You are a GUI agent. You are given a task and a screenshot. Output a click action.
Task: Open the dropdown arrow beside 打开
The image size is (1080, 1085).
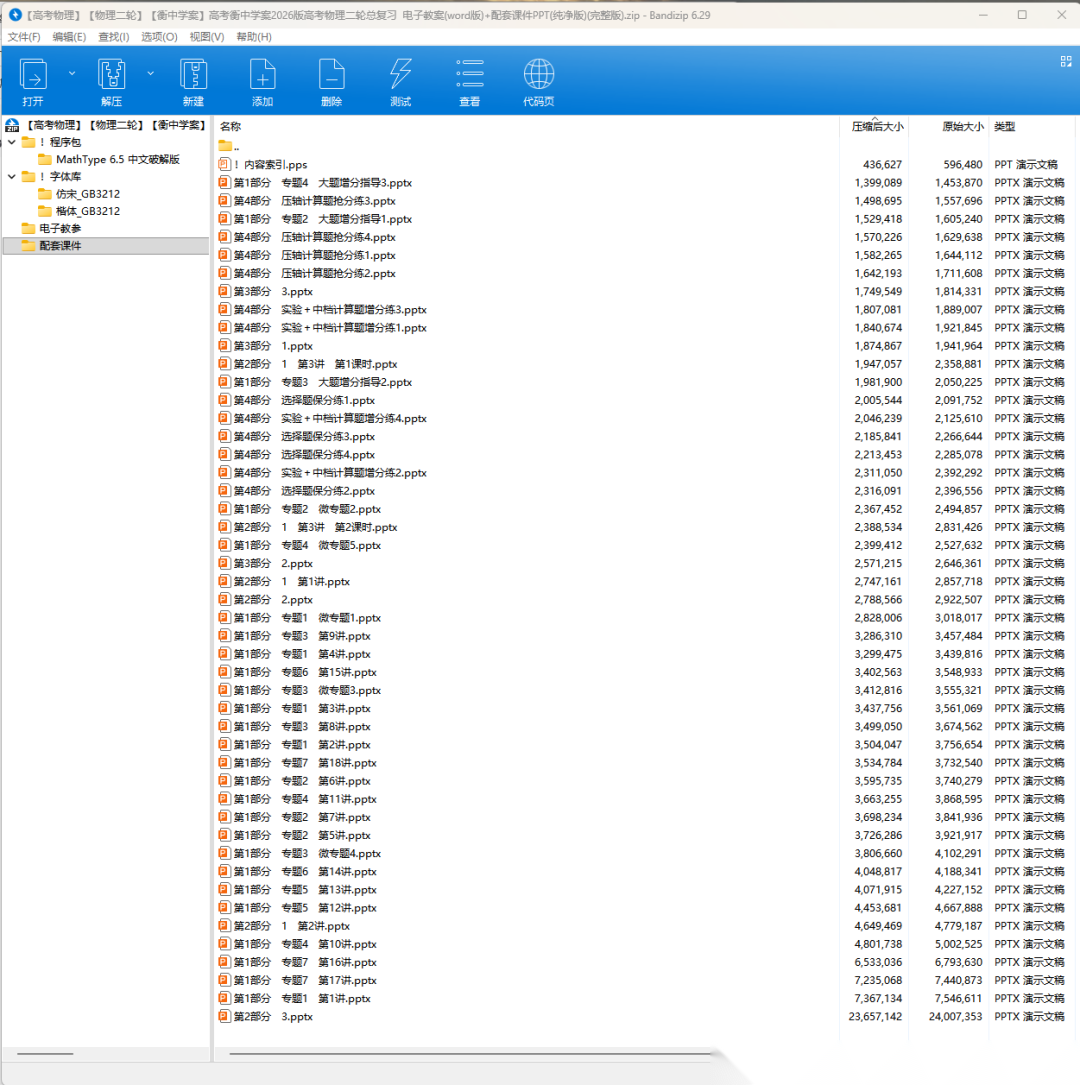(x=72, y=73)
